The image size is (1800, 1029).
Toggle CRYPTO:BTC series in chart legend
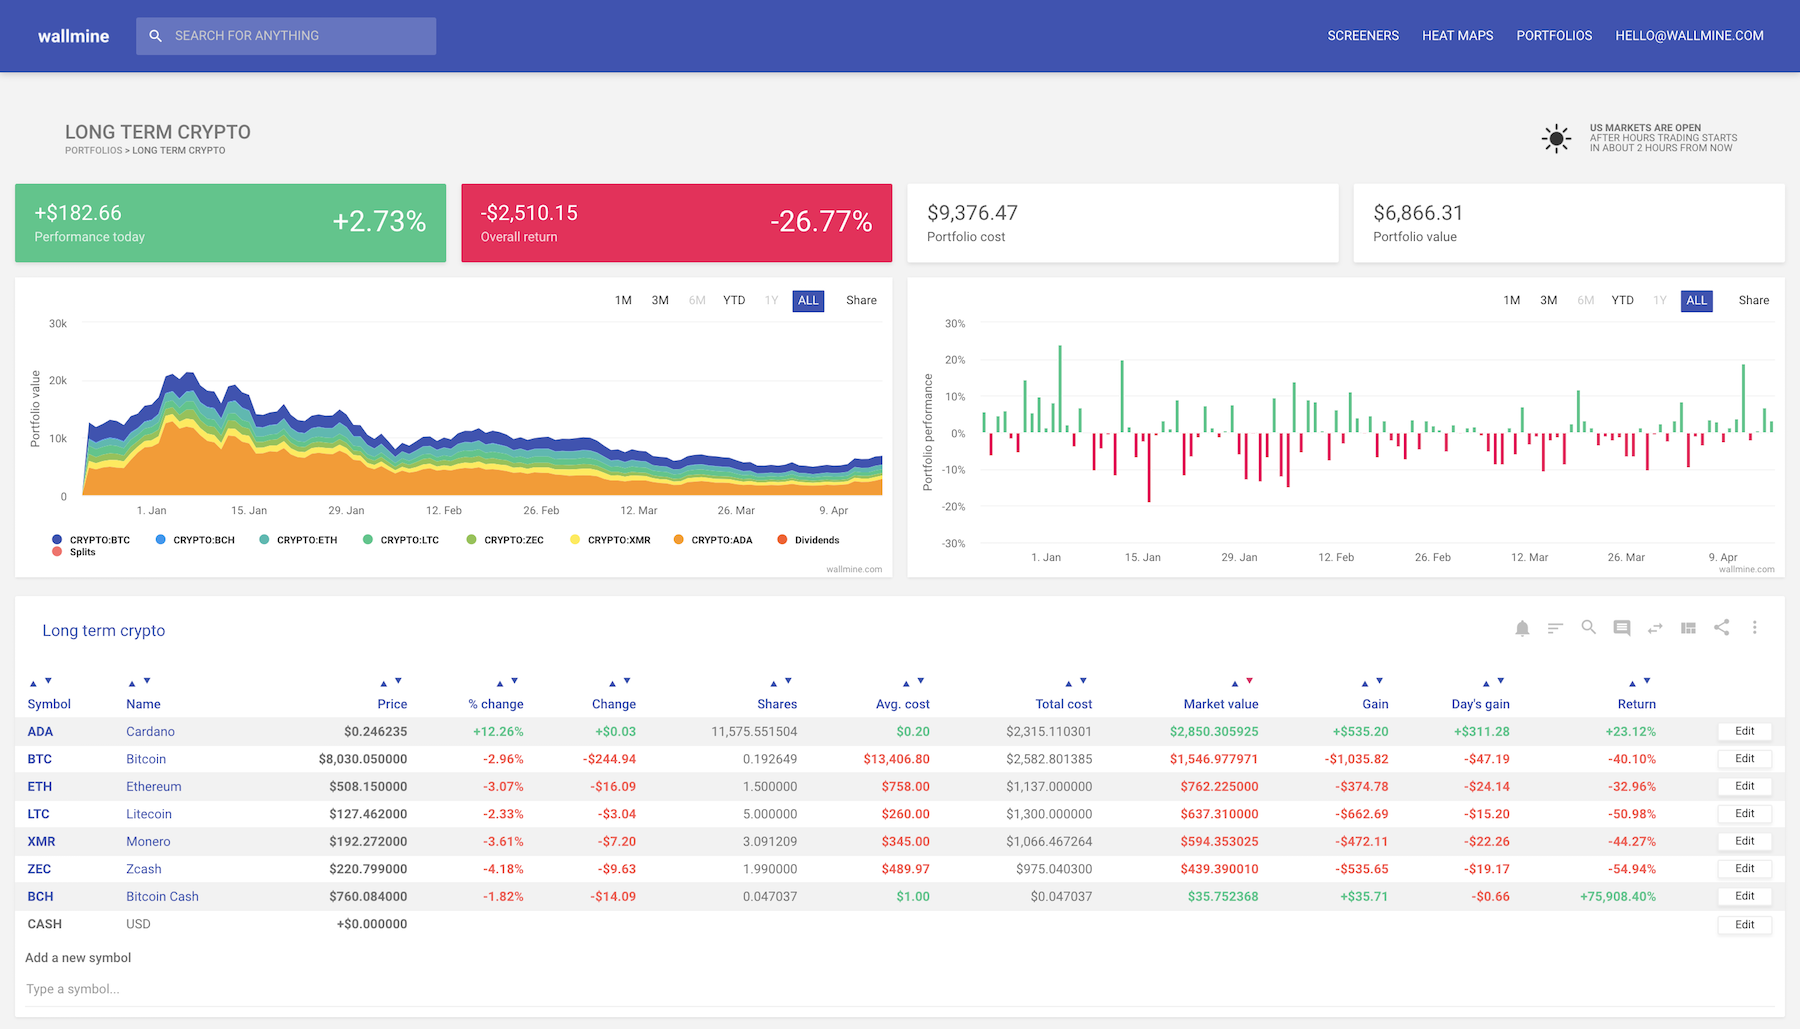pyautogui.click(x=91, y=540)
